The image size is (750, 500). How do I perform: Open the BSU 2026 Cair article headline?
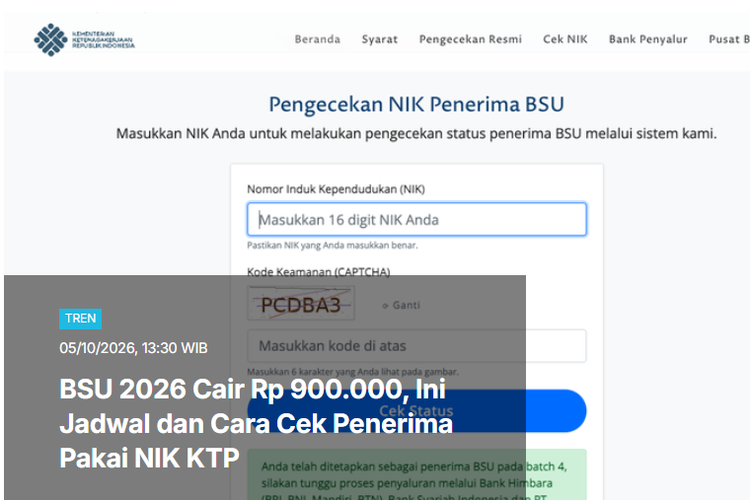(256, 423)
